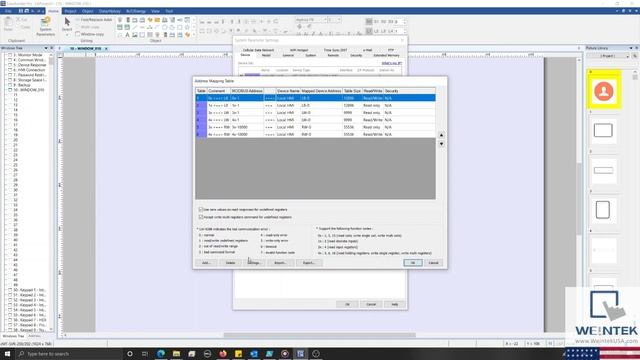The image size is (640, 360).
Task: Open the font size dropdown in ribbon
Action: tap(339, 20)
